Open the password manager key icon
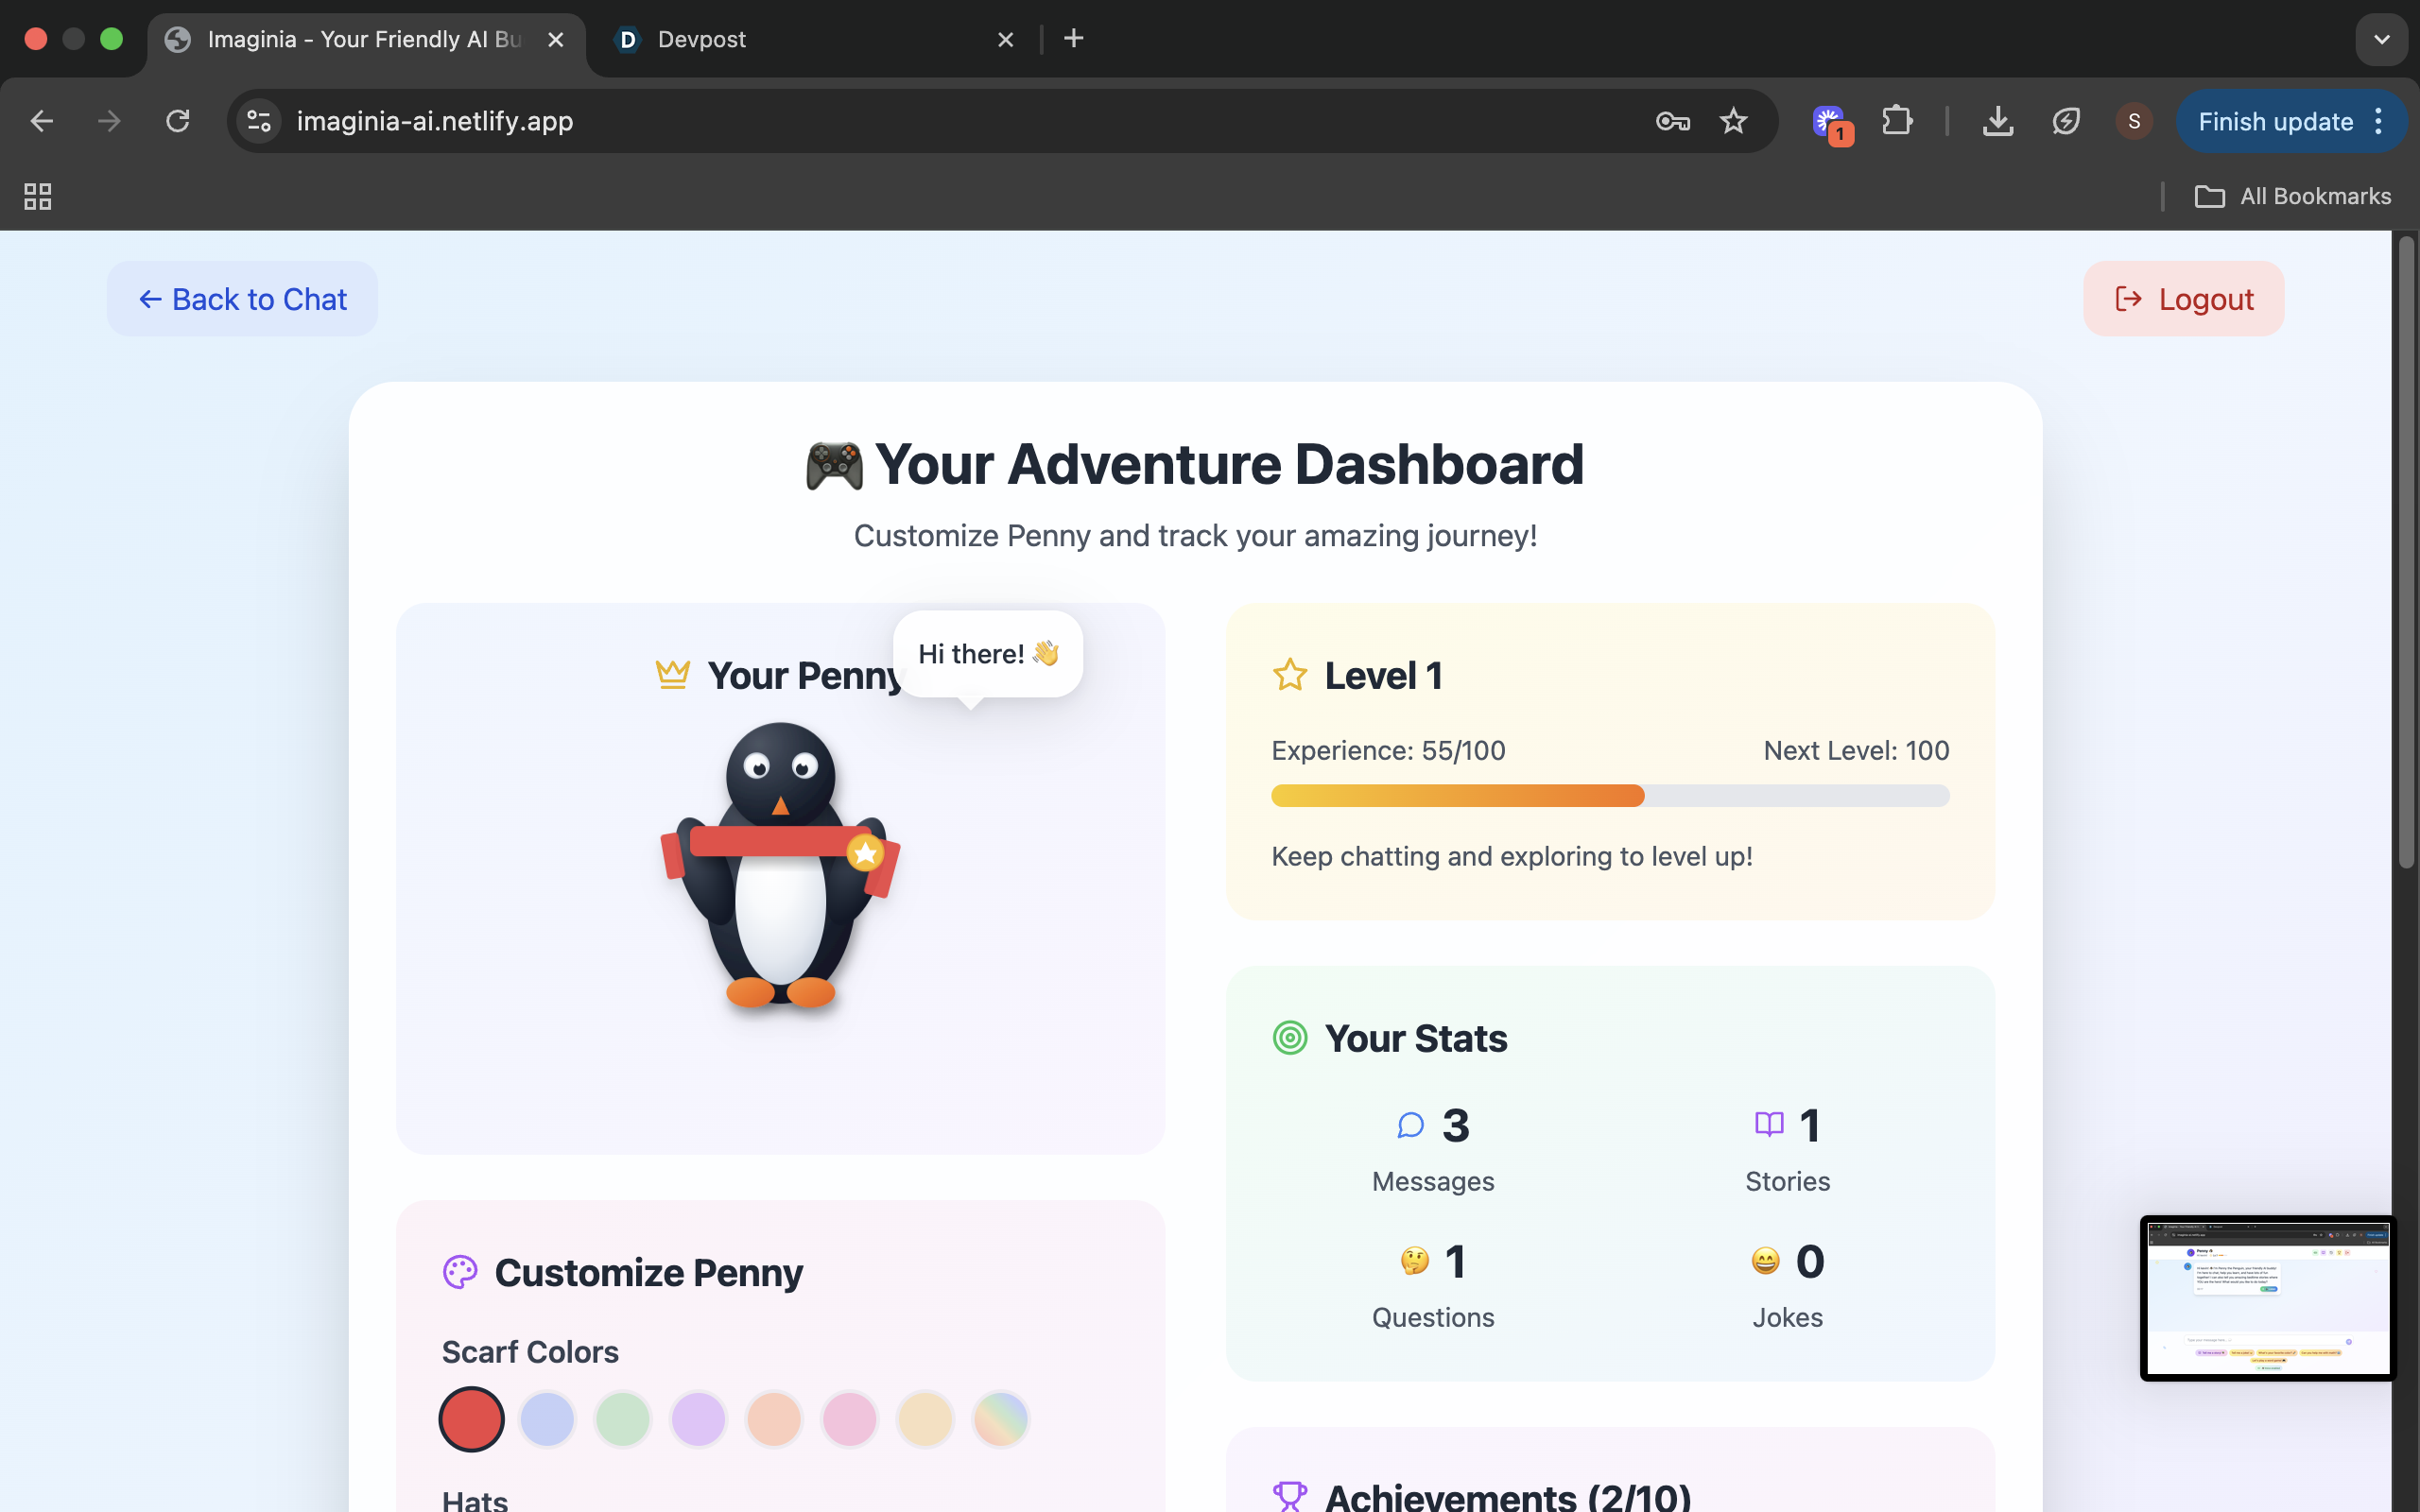The height and width of the screenshot is (1512, 2420). coord(1672,121)
